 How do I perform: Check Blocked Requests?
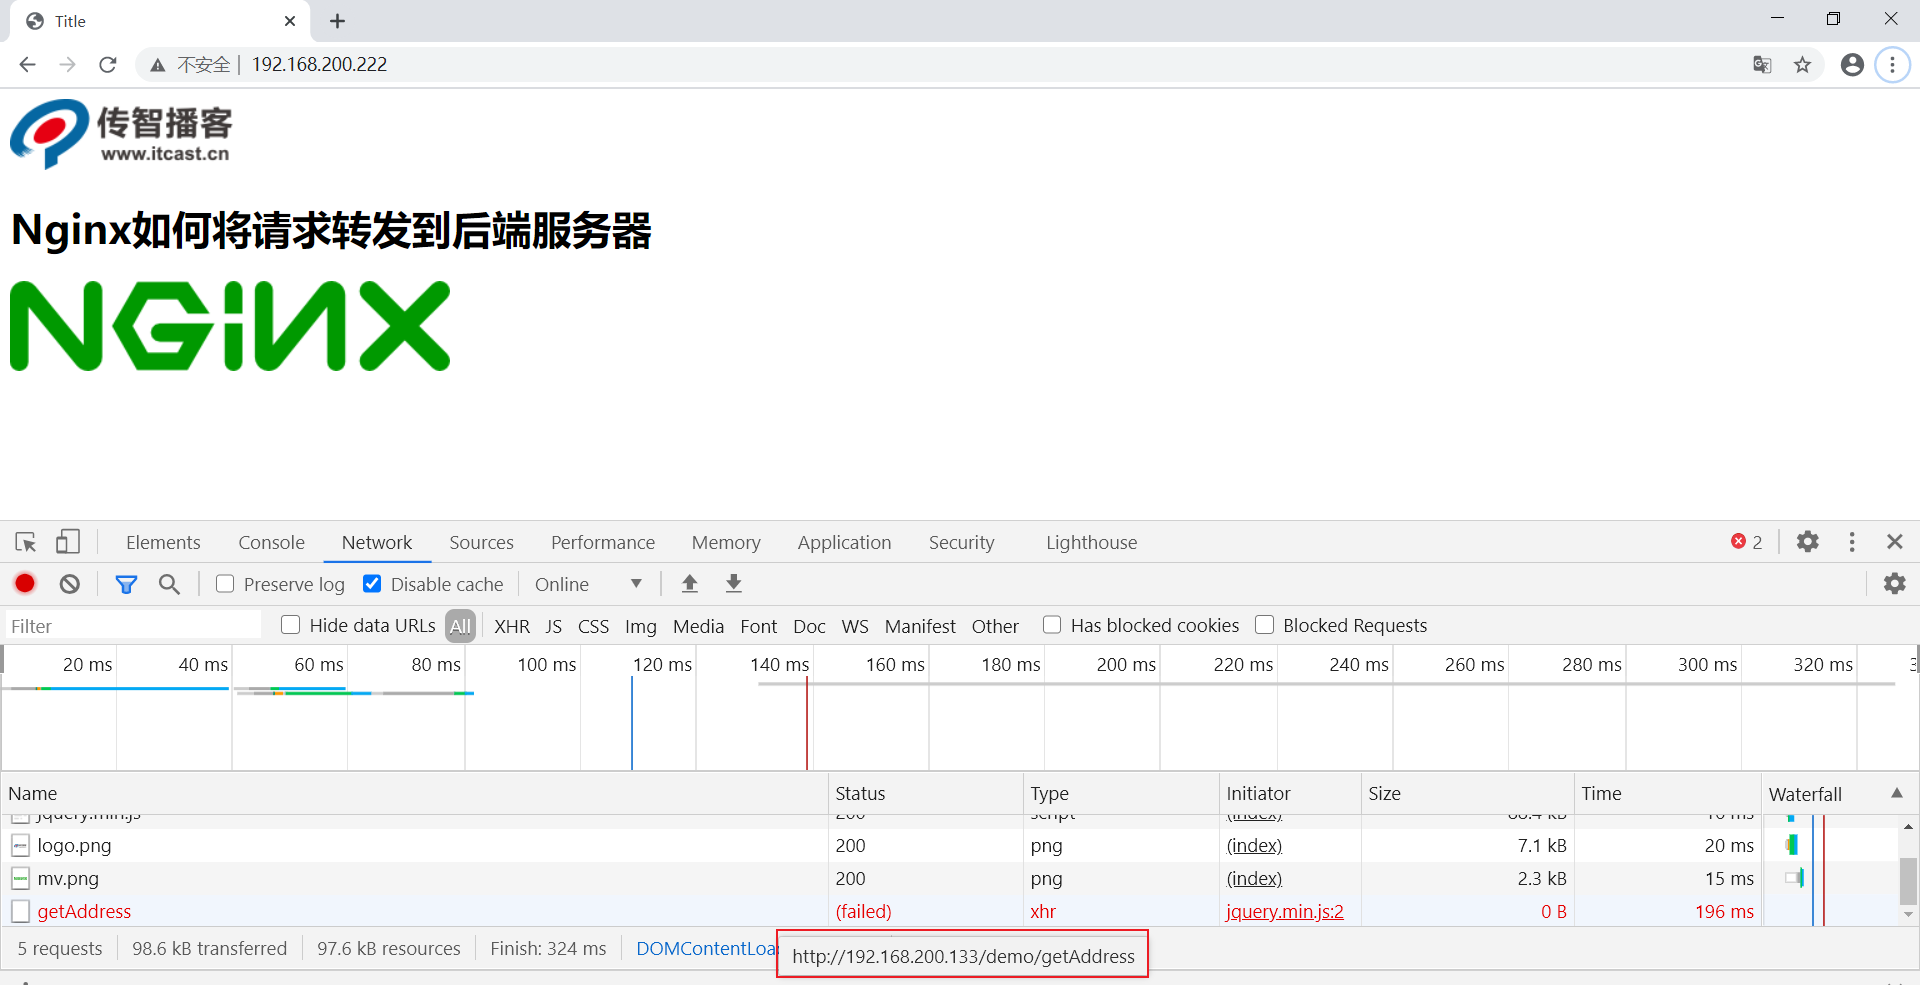pos(1265,625)
